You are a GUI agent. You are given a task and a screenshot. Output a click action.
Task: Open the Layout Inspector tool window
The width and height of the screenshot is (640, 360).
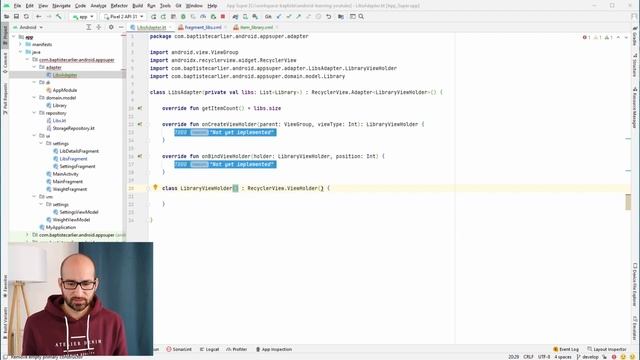pyautogui.click(x=607, y=349)
